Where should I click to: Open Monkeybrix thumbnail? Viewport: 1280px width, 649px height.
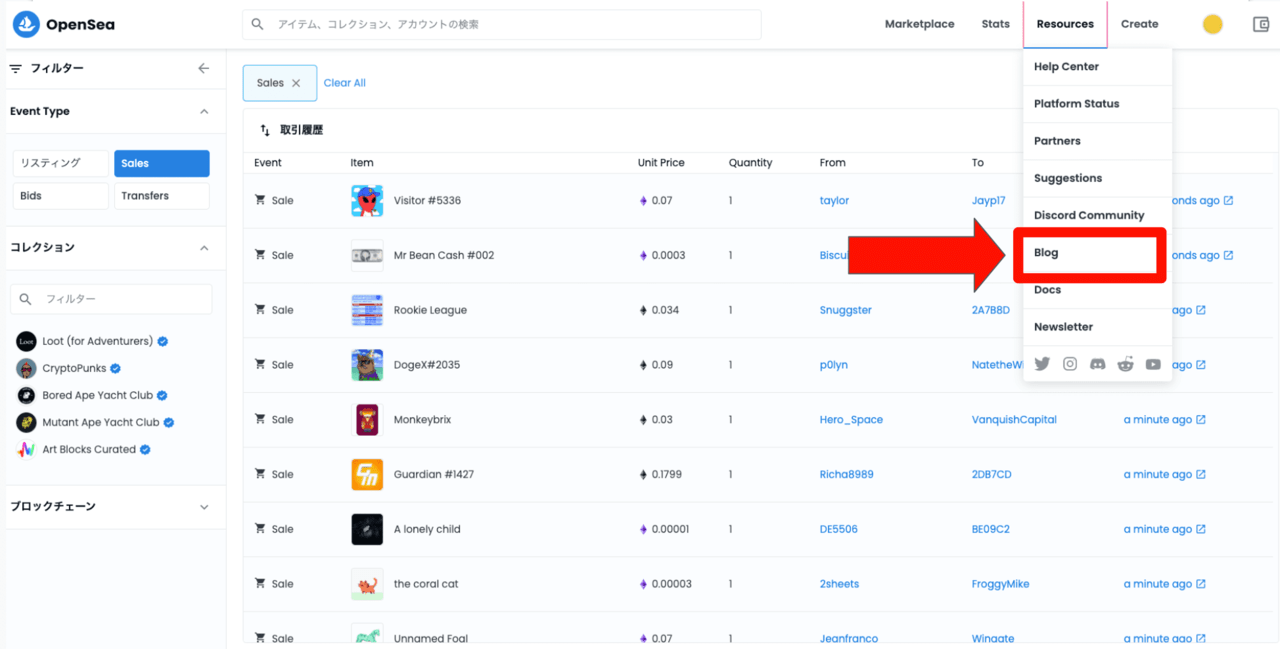(367, 420)
